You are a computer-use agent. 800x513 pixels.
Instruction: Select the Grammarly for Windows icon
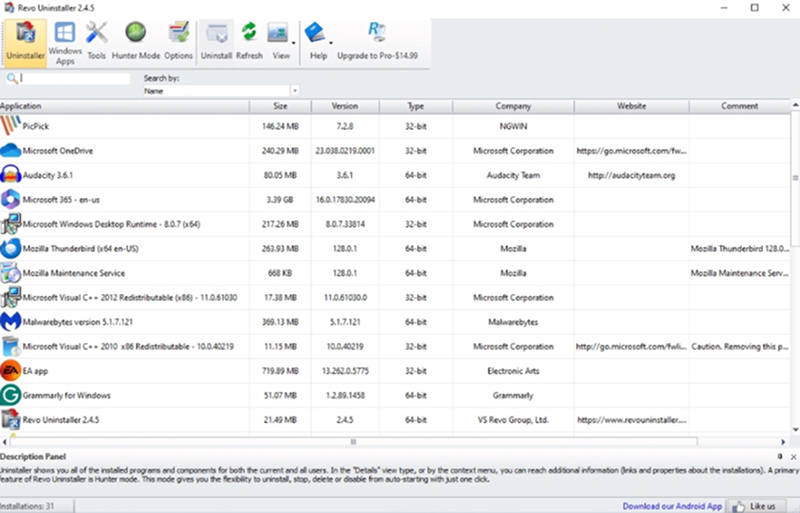coord(11,395)
